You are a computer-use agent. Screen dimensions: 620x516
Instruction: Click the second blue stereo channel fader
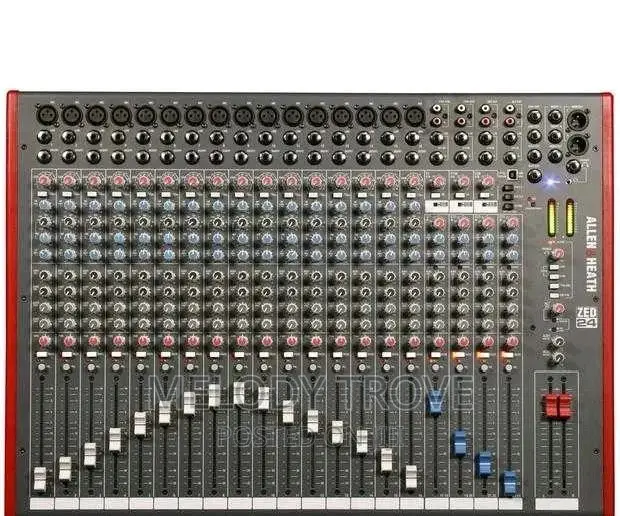coord(459,443)
